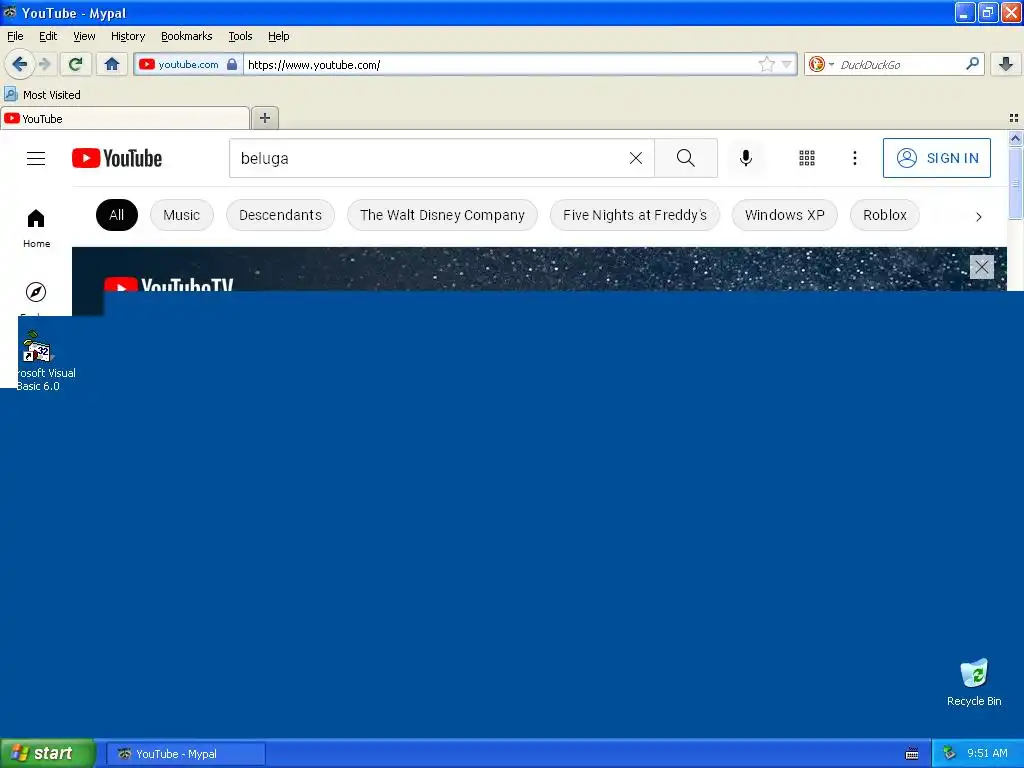Open the Edit menu

tap(48, 36)
